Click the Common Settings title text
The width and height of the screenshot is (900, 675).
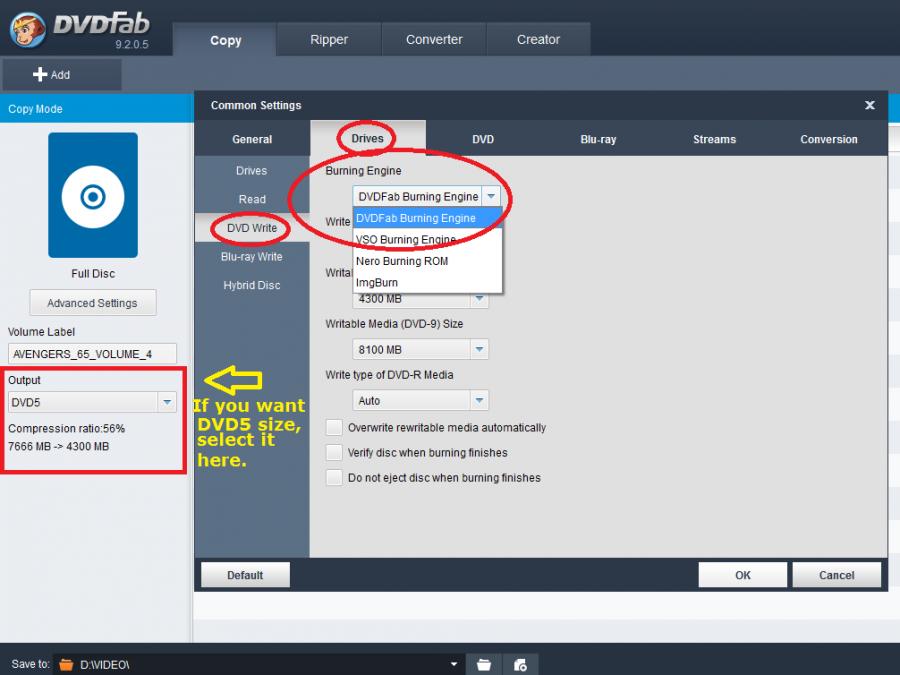(256, 106)
